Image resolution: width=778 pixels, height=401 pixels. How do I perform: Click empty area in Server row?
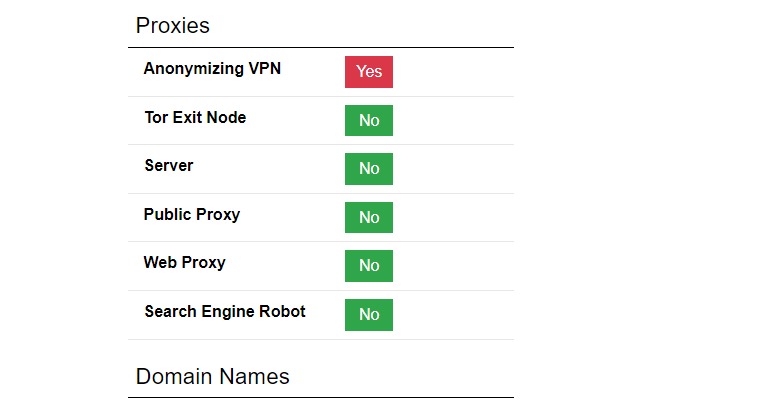[x=453, y=169]
